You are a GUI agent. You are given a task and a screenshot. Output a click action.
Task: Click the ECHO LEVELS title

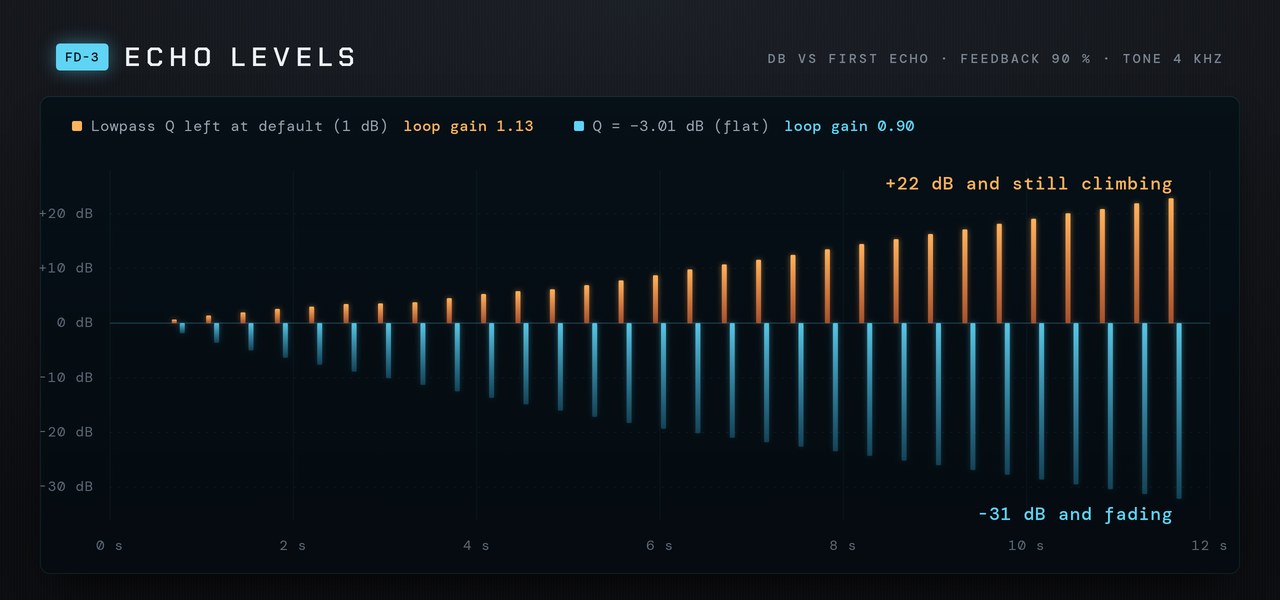(240, 58)
